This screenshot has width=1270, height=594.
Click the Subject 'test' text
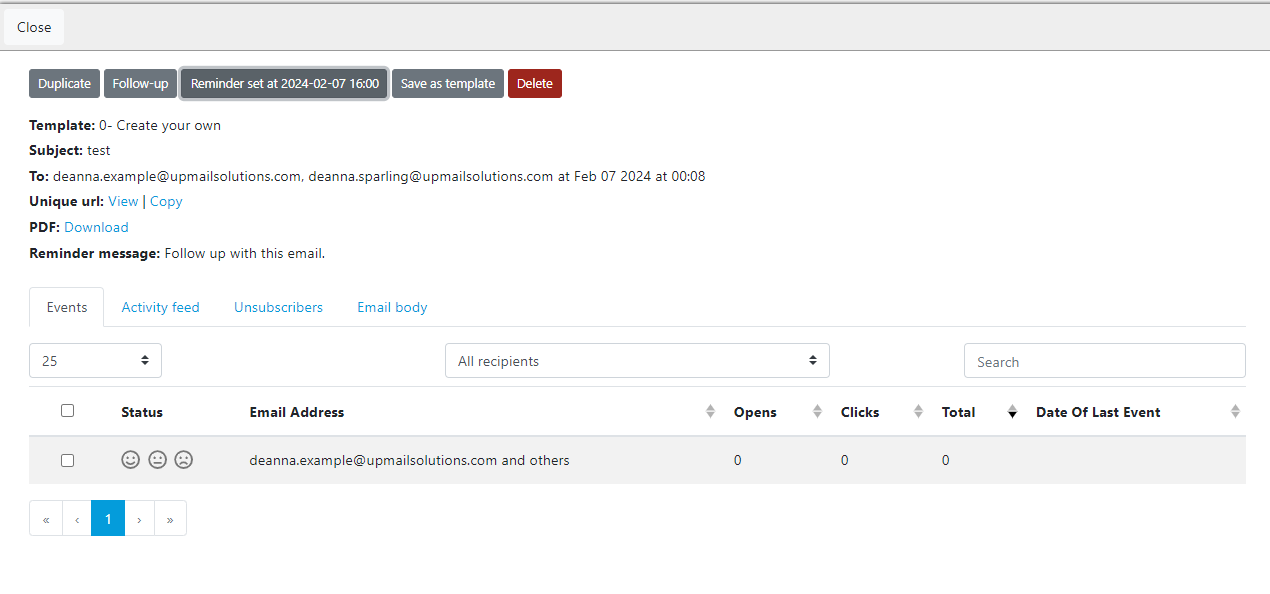[99, 150]
